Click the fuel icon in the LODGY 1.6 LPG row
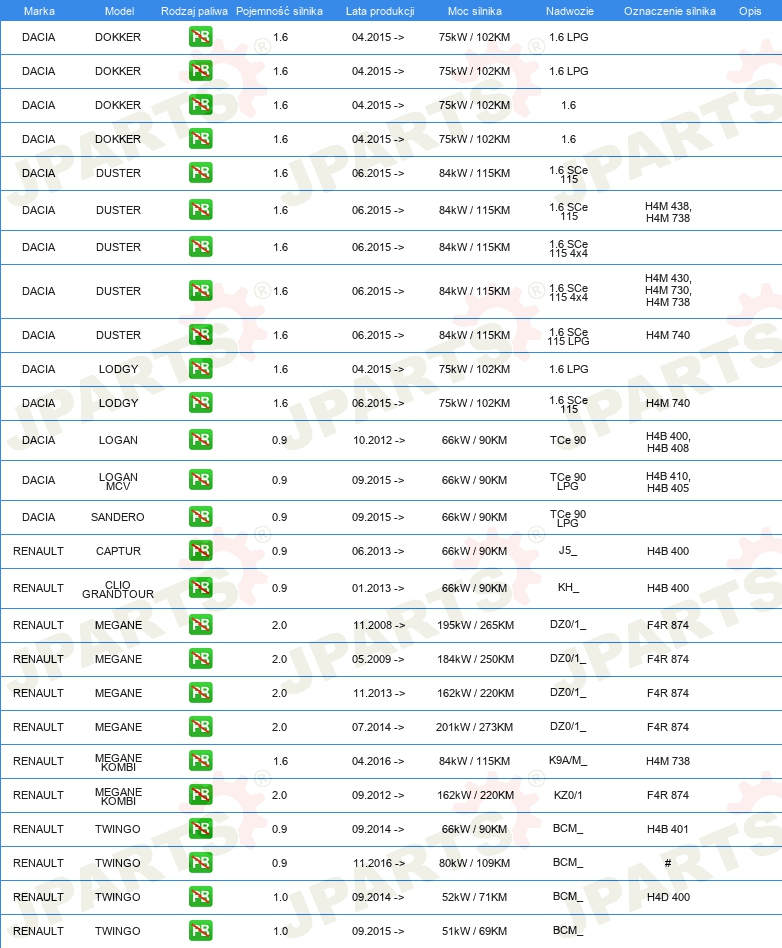 pyautogui.click(x=200, y=368)
